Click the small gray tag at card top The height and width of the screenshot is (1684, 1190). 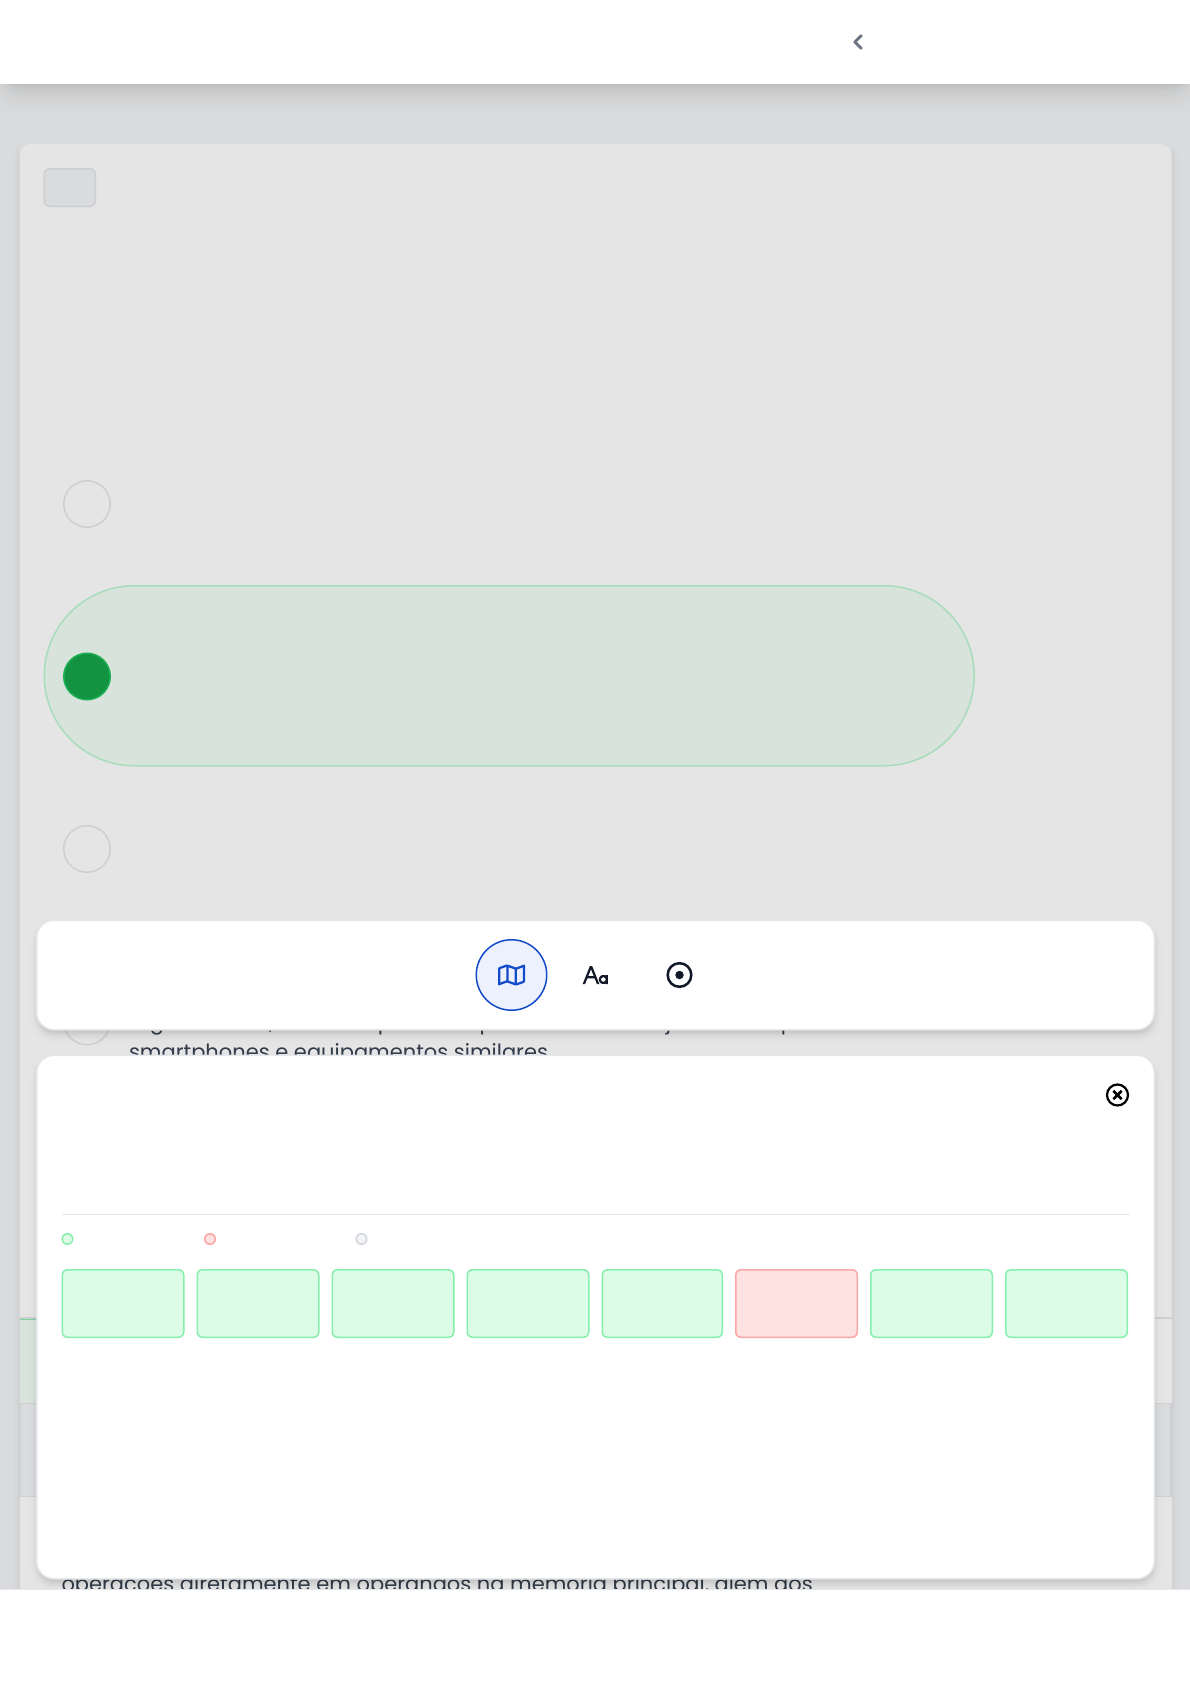click(70, 188)
